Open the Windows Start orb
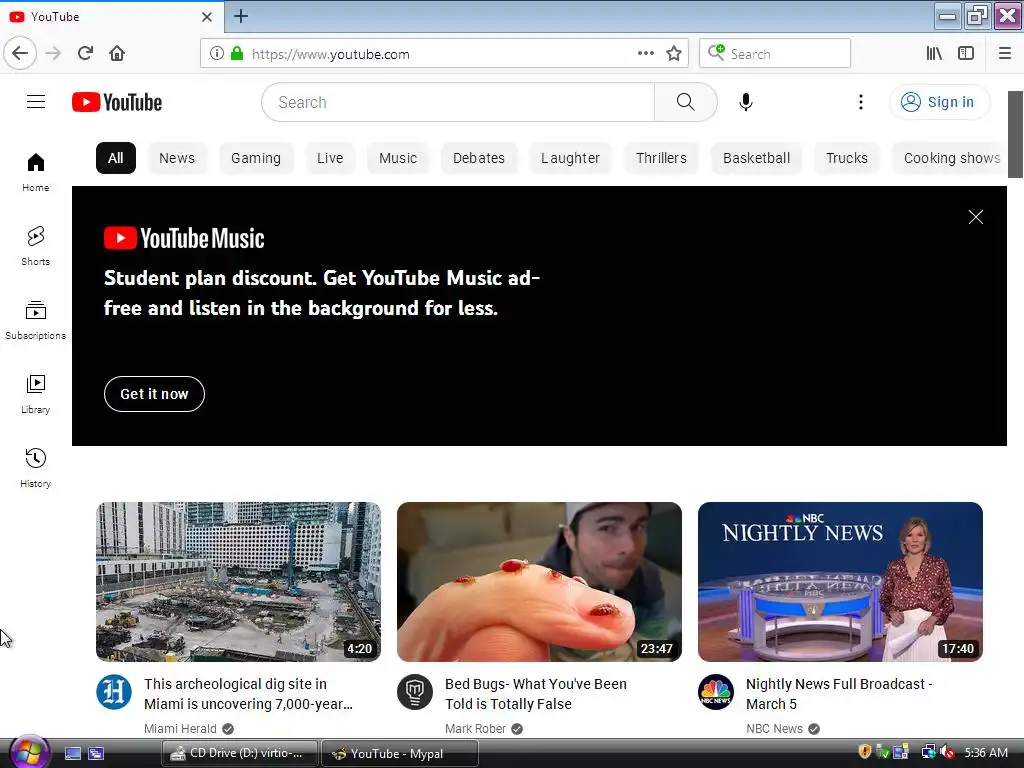This screenshot has width=1024, height=768. point(28,752)
